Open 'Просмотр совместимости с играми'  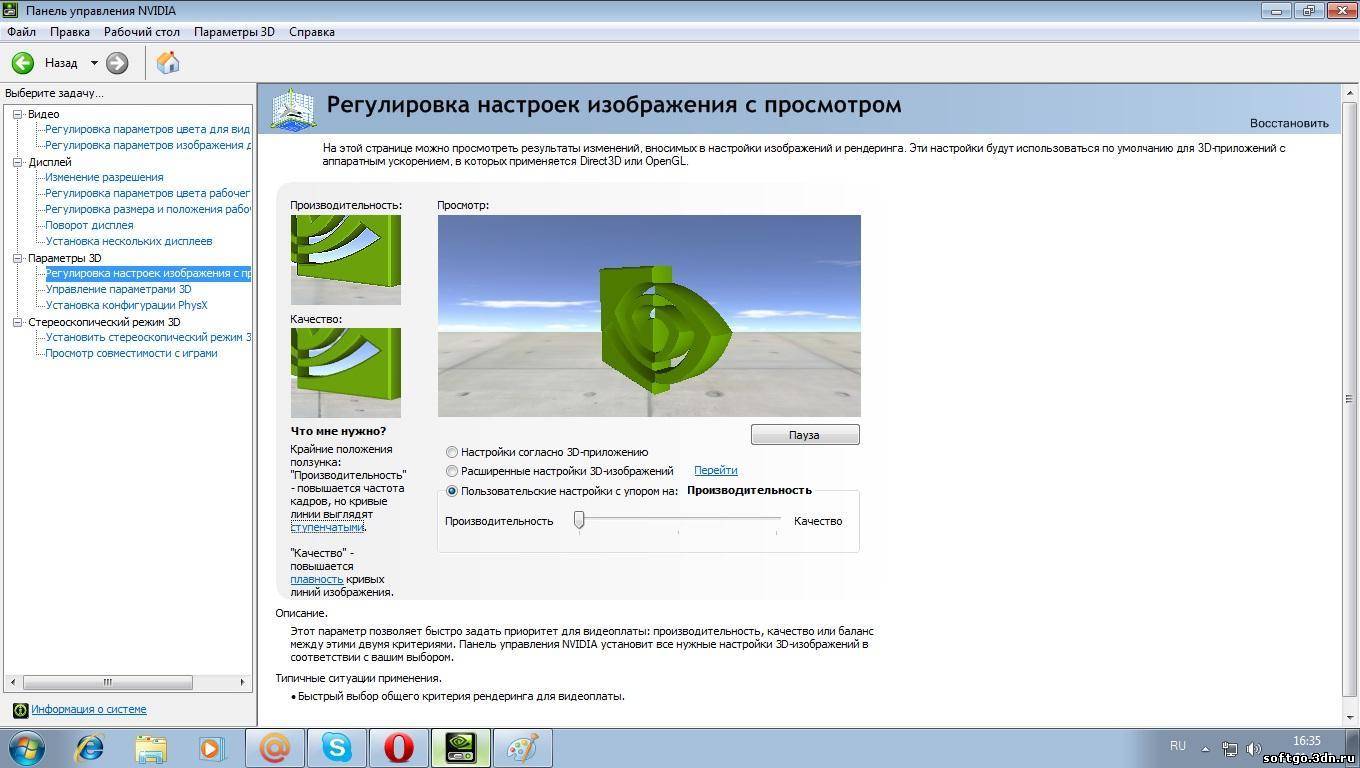click(131, 354)
